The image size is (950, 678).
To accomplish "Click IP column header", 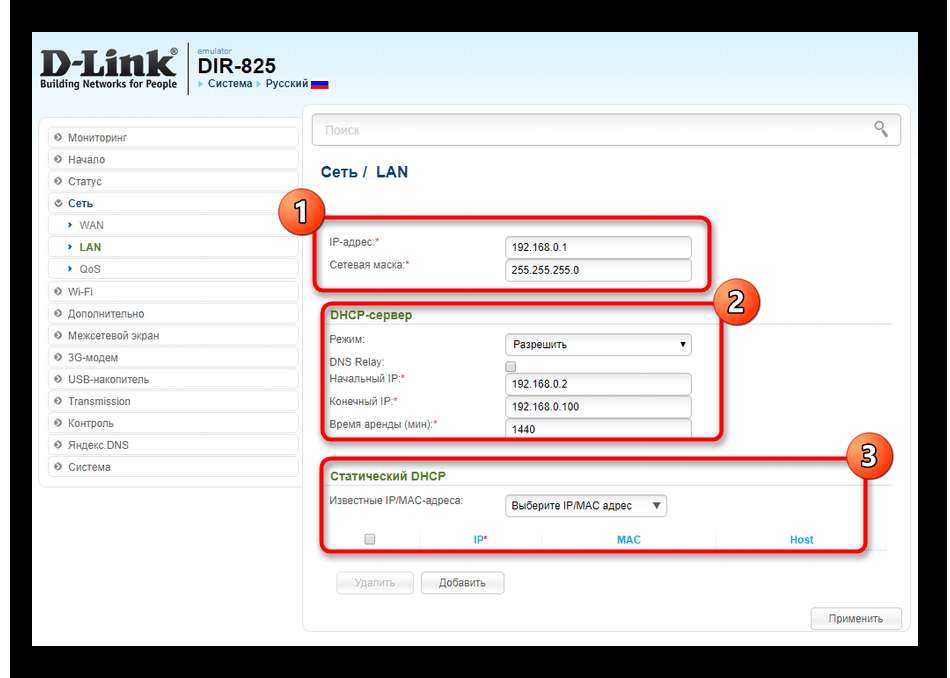I will pos(480,539).
